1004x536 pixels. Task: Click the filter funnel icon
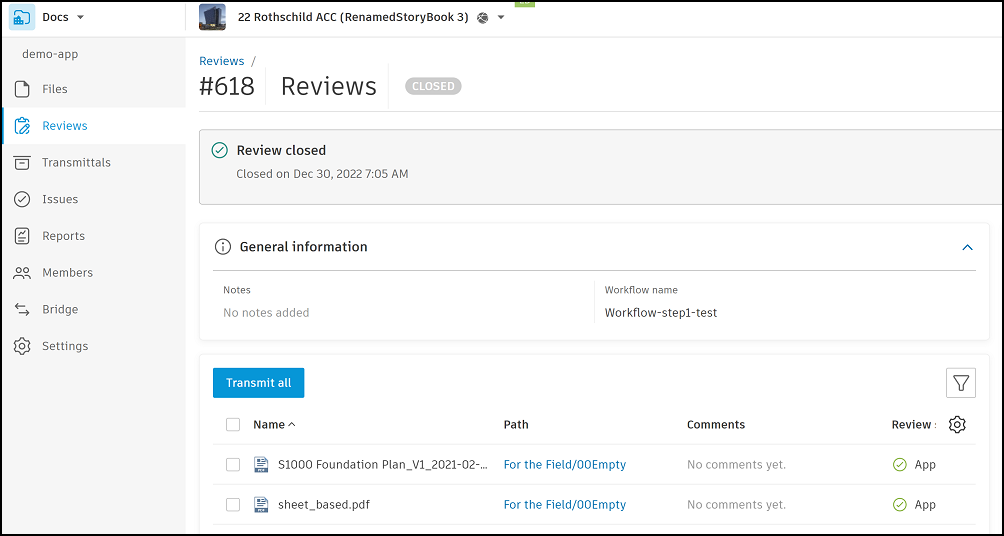coord(961,383)
